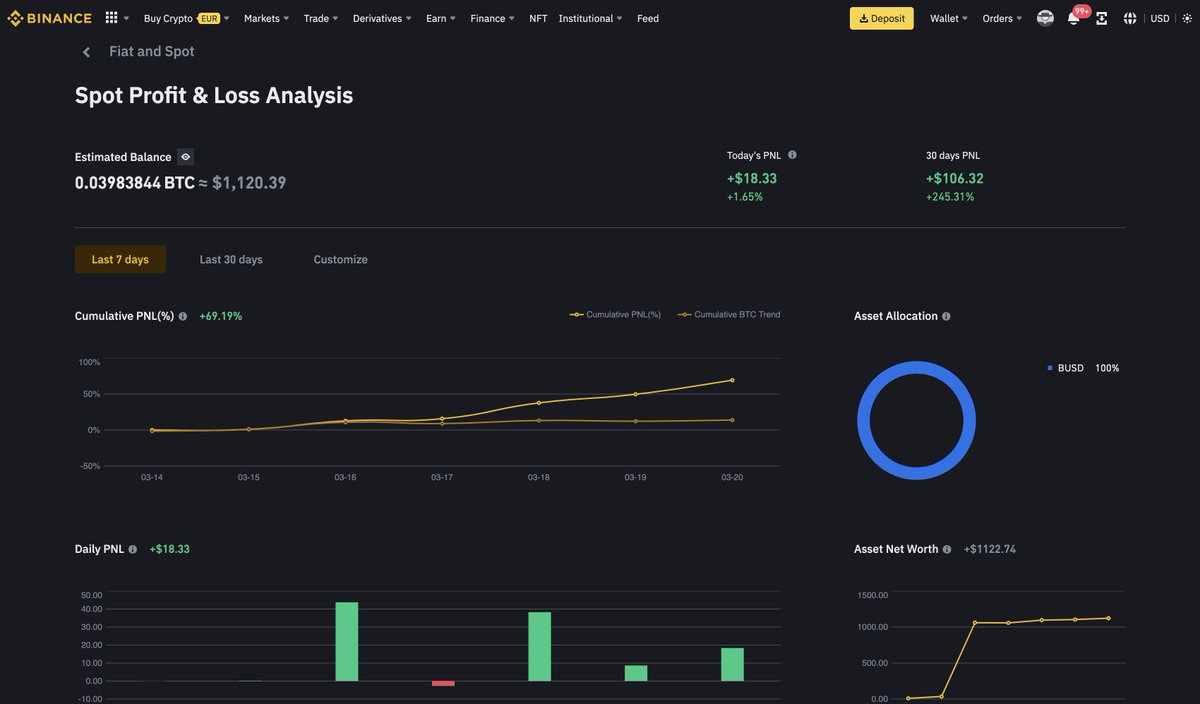1200x704 pixels.
Task: Go back using the Fiat and Spot arrow
Action: tap(86, 52)
